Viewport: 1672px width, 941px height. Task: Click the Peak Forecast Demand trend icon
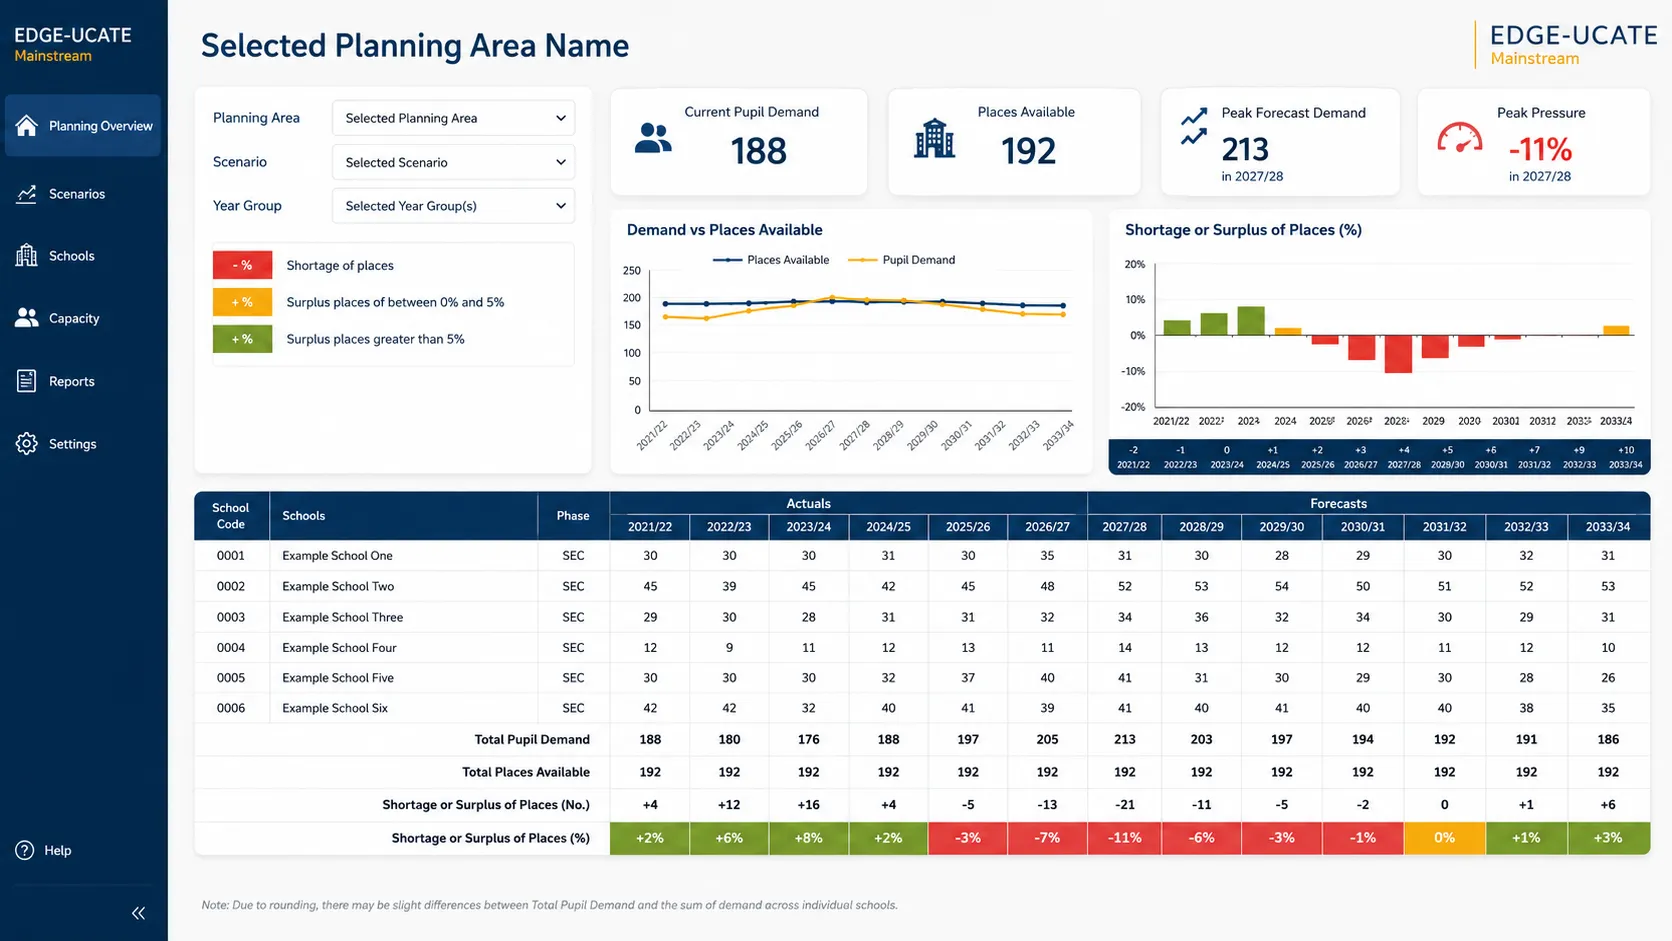pyautogui.click(x=1193, y=127)
